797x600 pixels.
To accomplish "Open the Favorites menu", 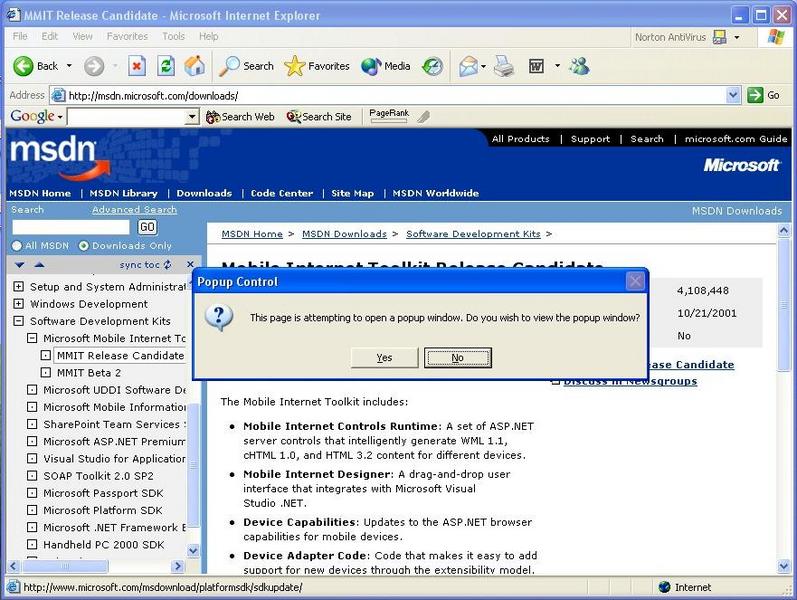I will [x=127, y=36].
